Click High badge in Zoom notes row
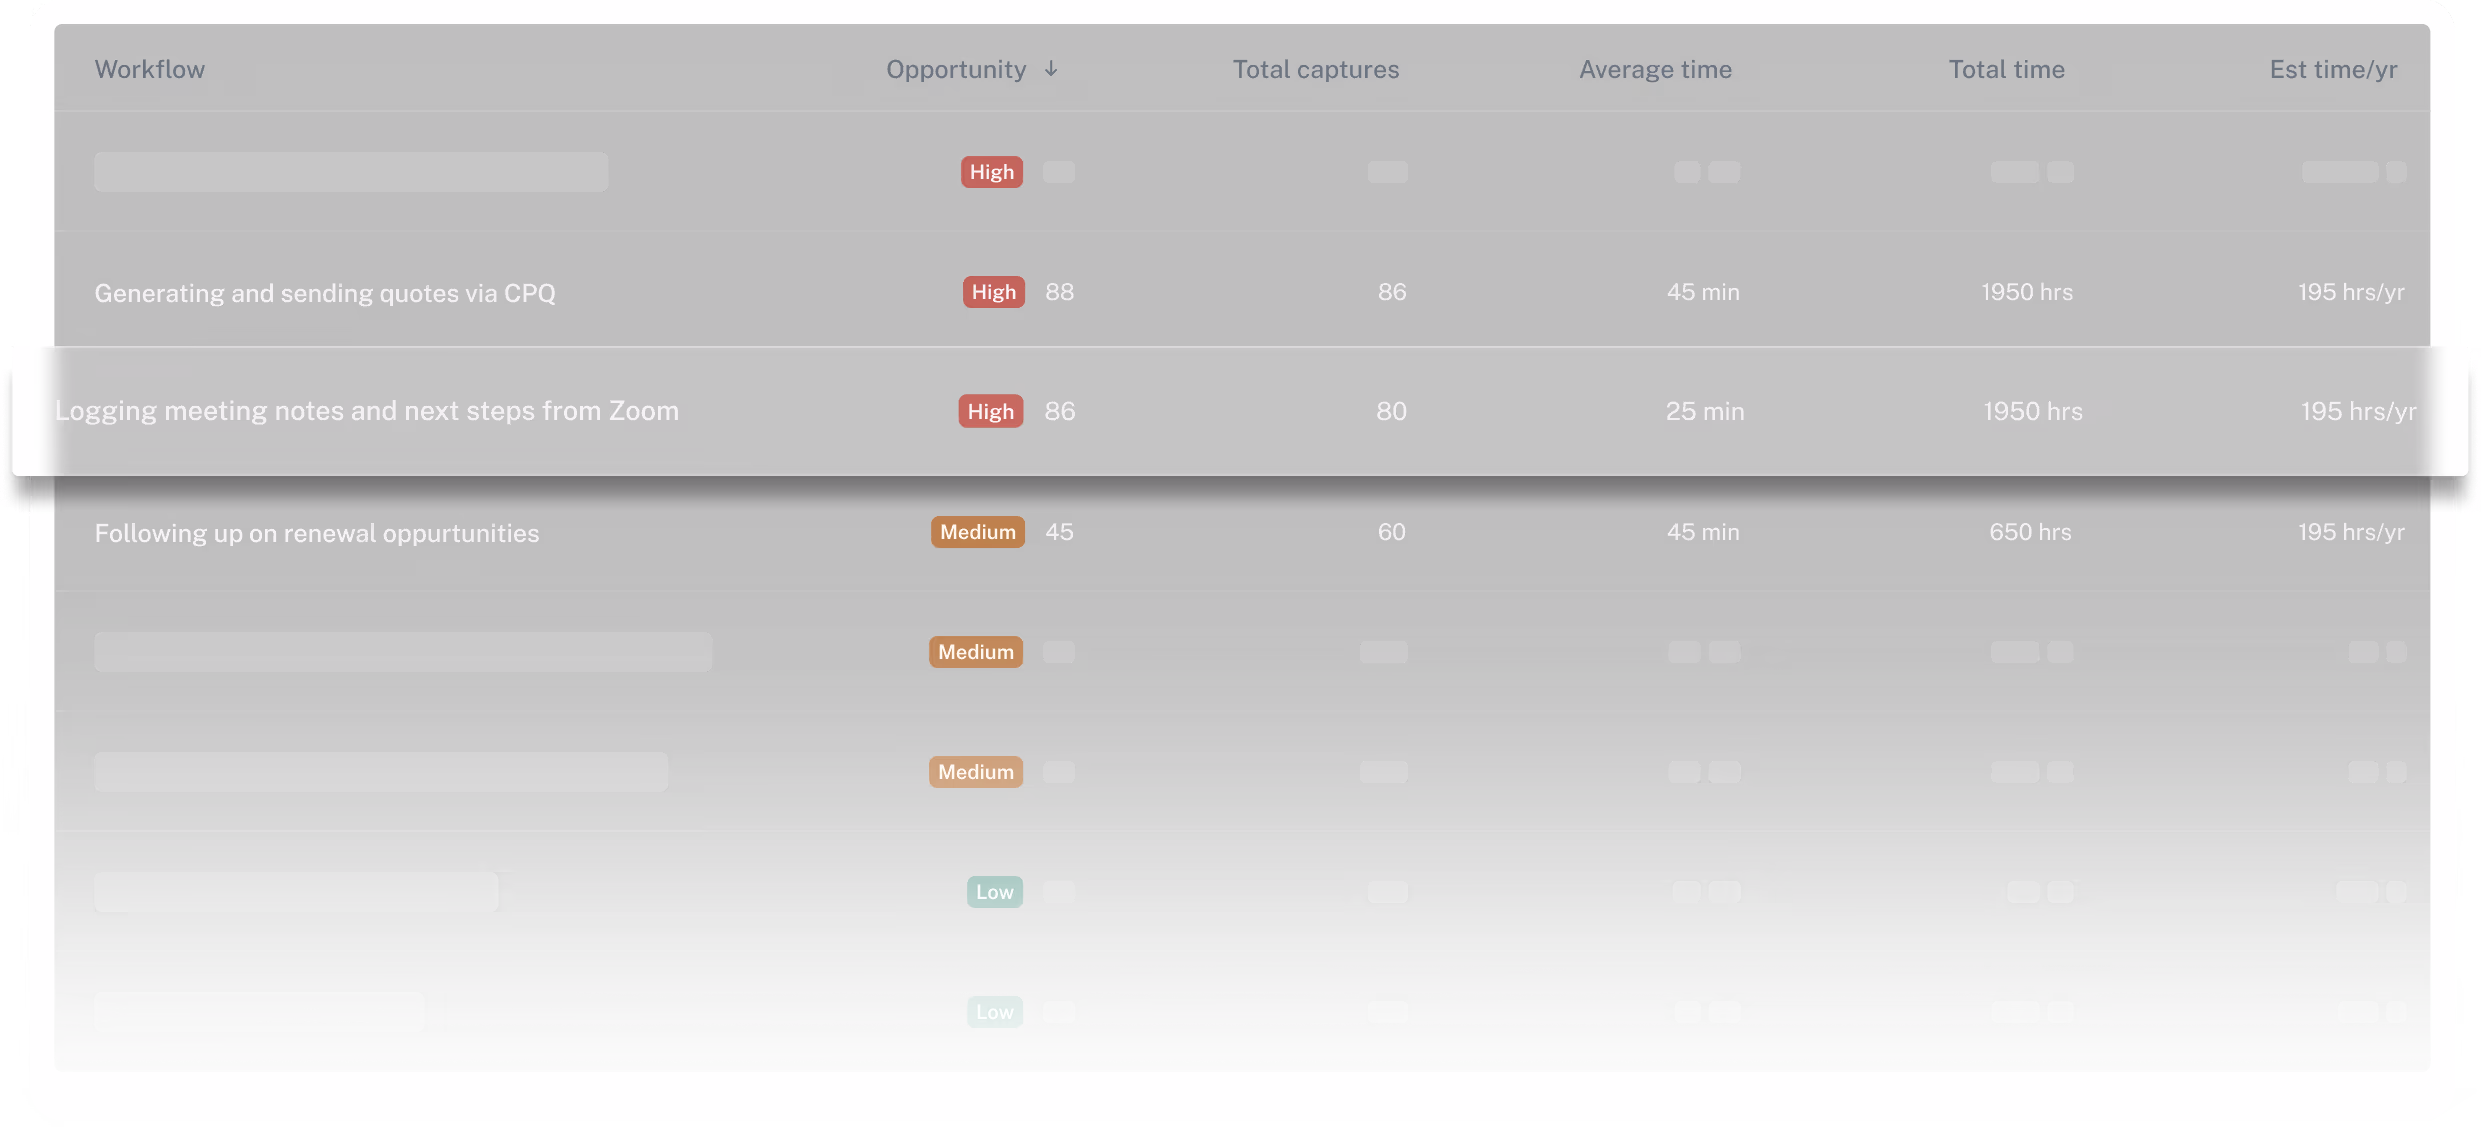Image resolution: width=2481 pixels, height=1132 pixels. (990, 411)
